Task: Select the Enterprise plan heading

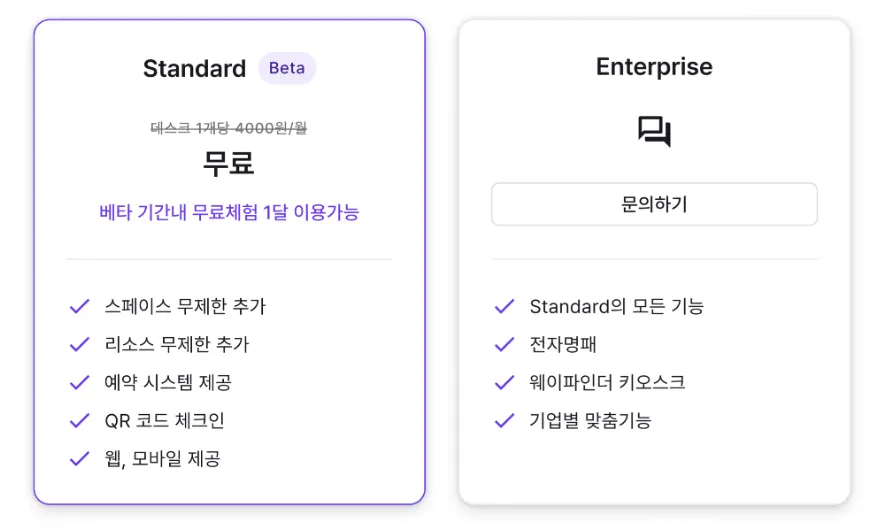Action: point(654,67)
